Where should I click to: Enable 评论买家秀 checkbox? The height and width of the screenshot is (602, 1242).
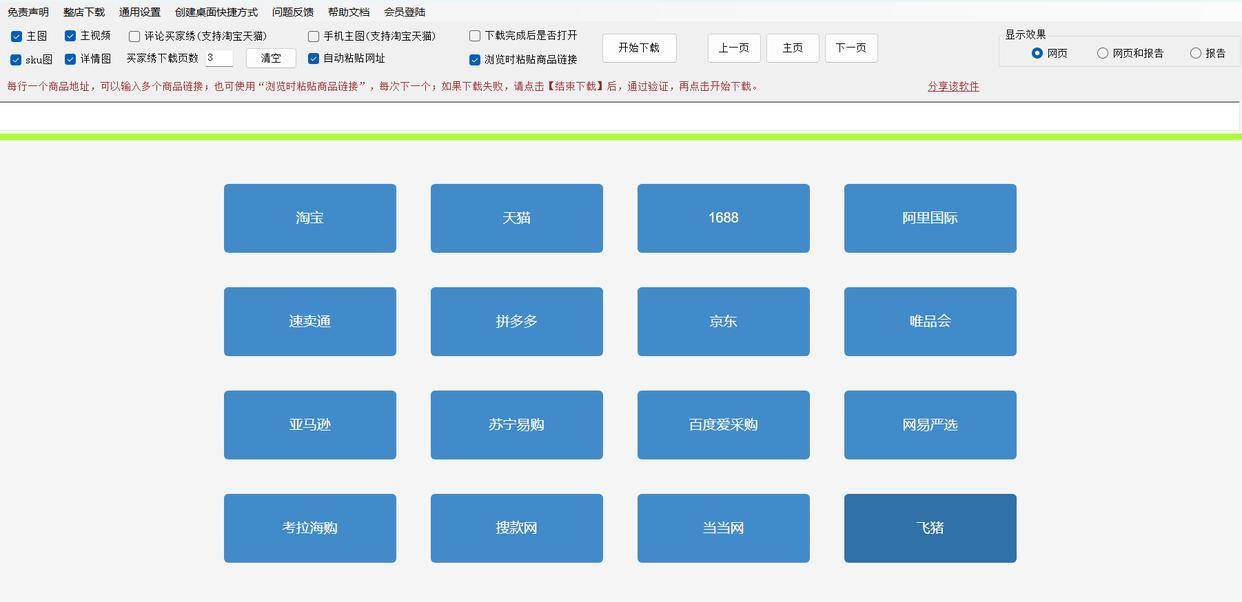[x=134, y=36]
